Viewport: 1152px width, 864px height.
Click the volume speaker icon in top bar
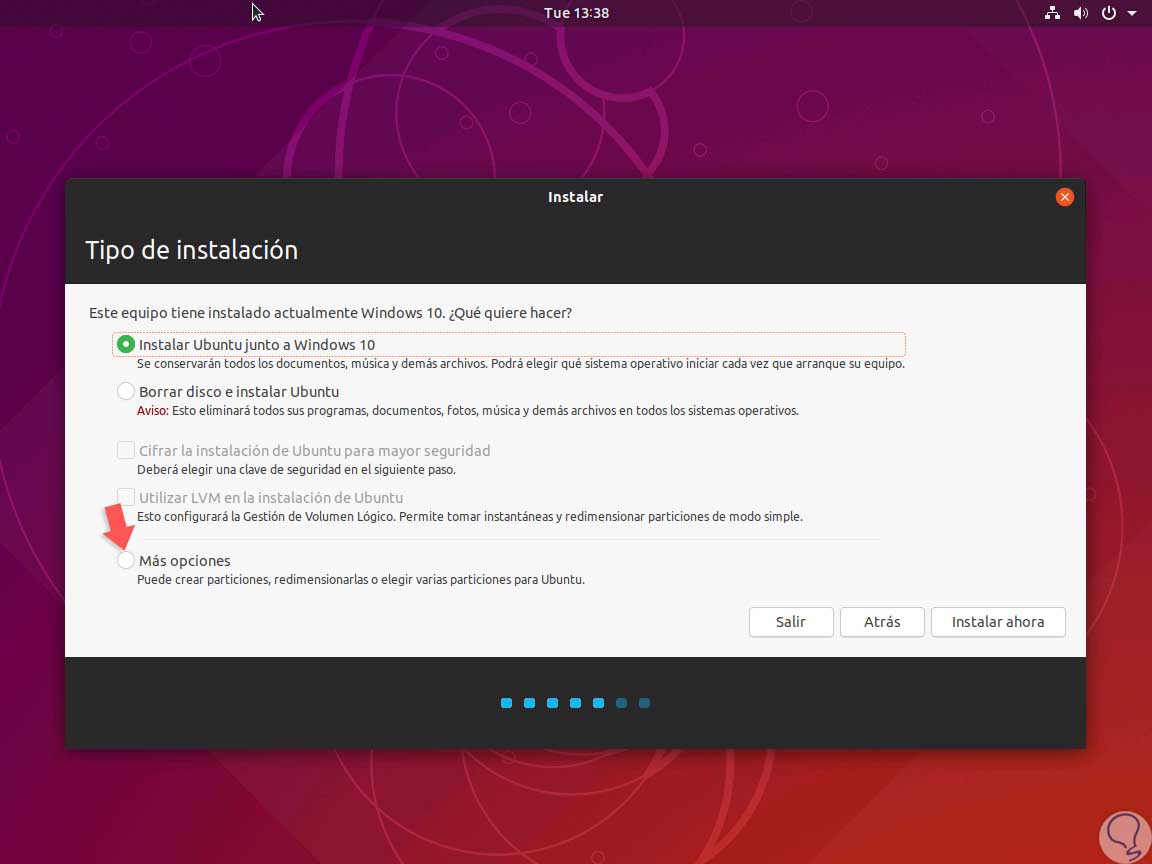tap(1080, 12)
